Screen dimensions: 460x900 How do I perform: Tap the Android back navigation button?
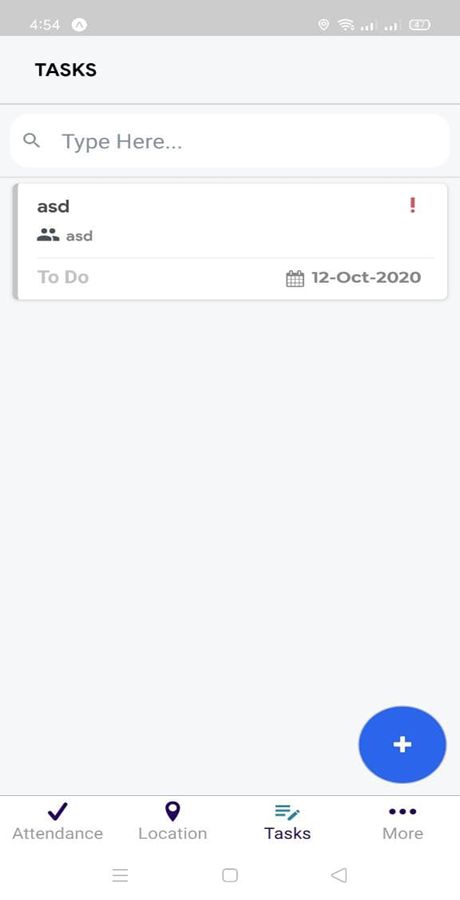pos(339,875)
